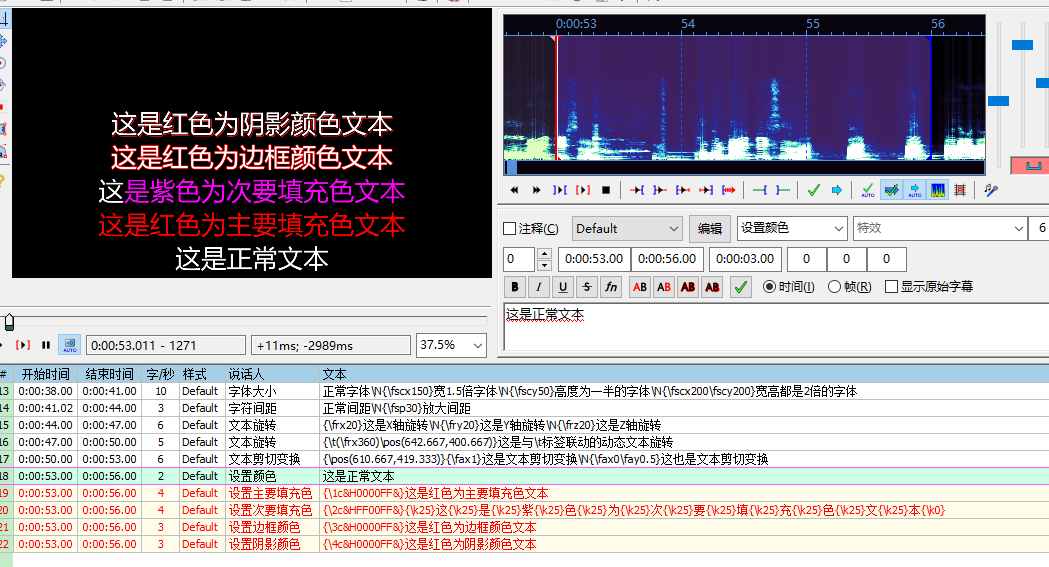Go to next line in audio toolbar

pos(536,191)
